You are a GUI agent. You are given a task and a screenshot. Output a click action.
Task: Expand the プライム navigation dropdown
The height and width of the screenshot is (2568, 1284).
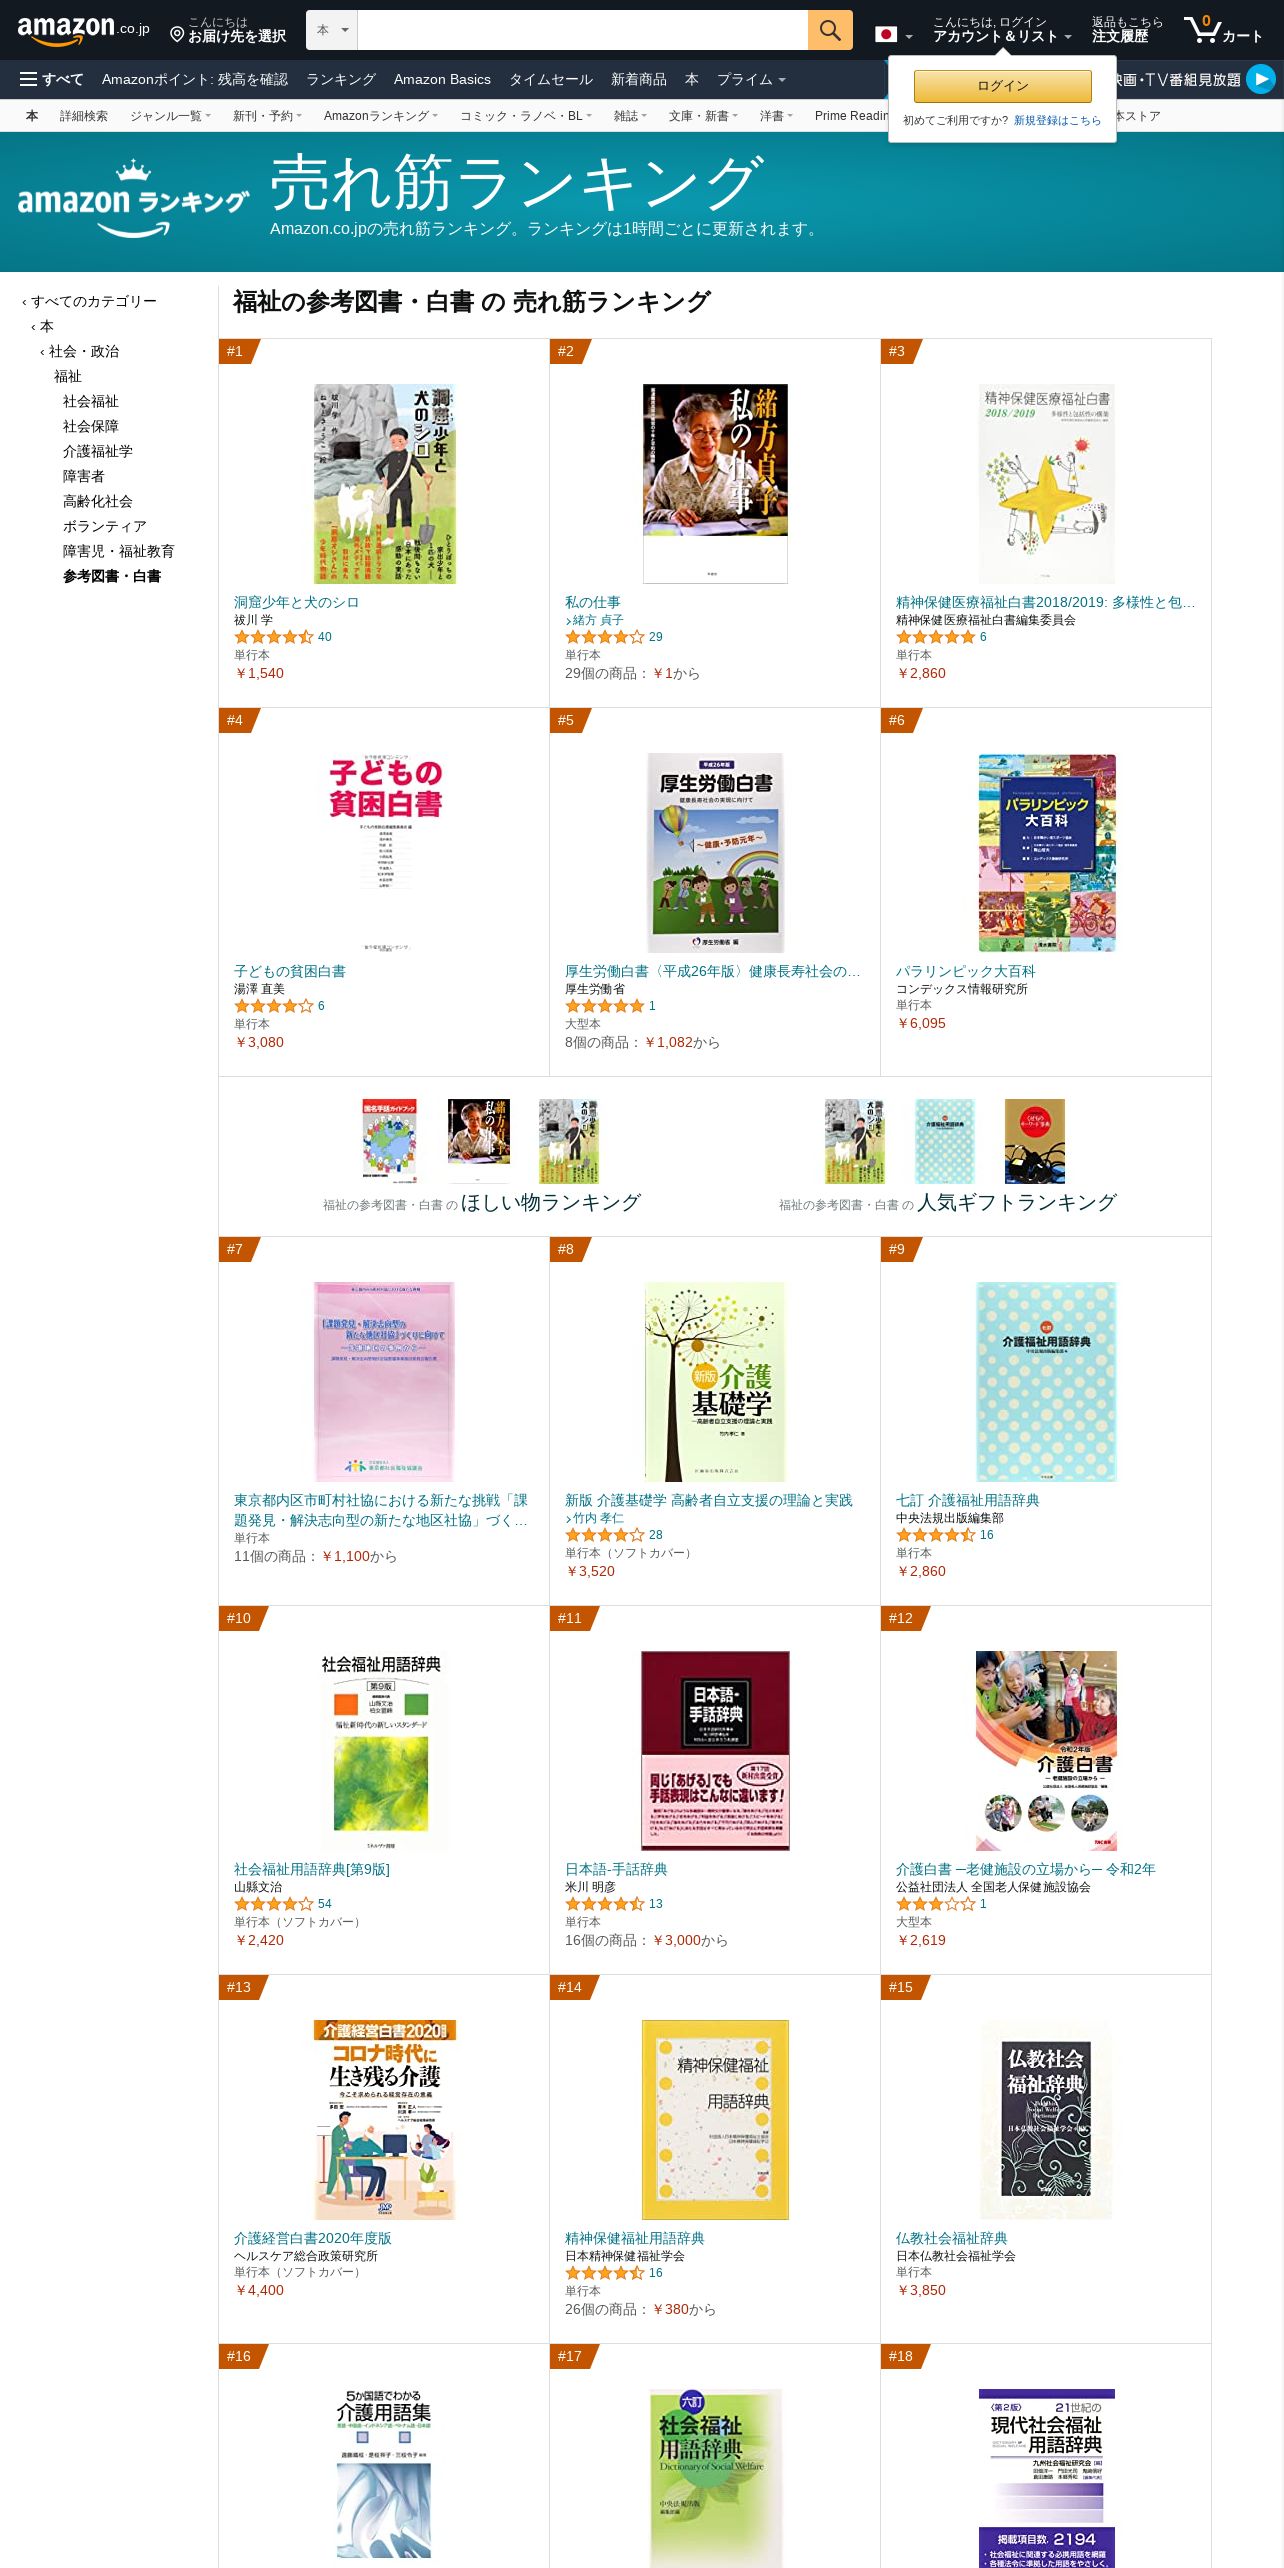coord(751,79)
